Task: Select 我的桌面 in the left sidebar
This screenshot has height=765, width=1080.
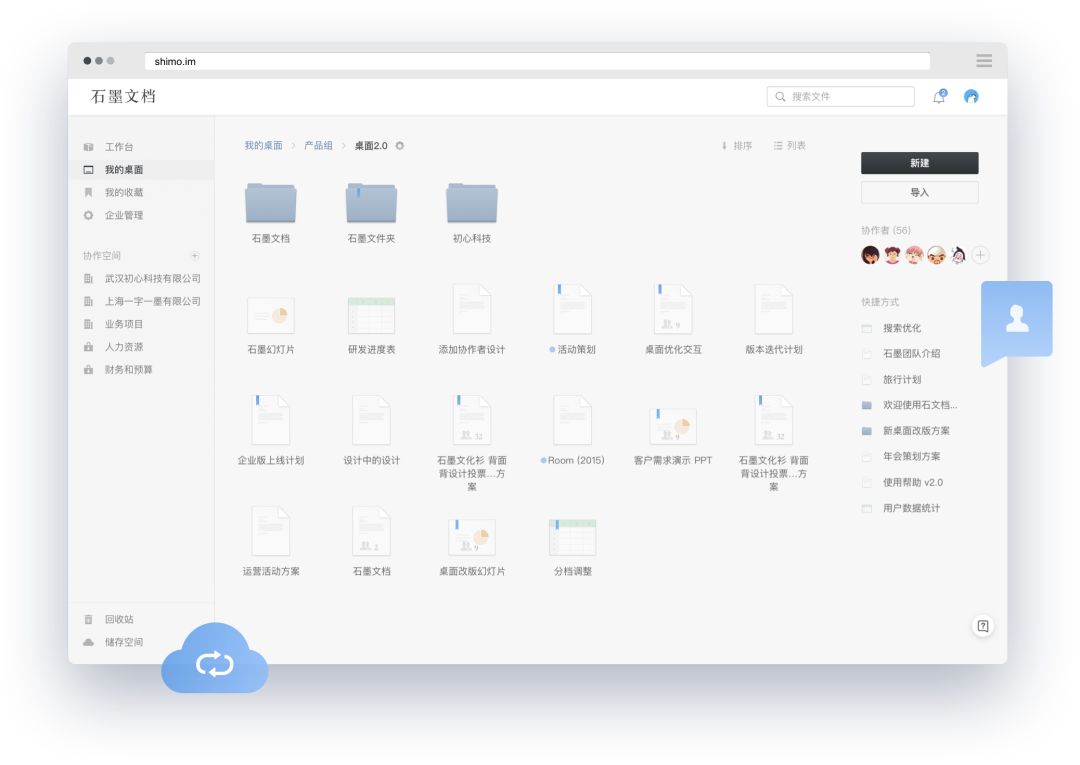Action: pyautogui.click(x=141, y=169)
